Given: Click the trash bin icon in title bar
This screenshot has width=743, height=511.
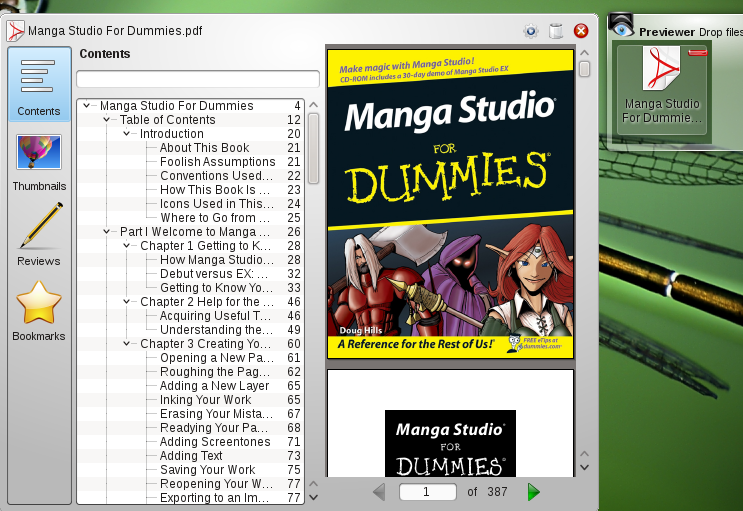Looking at the screenshot, I should pos(556,31).
